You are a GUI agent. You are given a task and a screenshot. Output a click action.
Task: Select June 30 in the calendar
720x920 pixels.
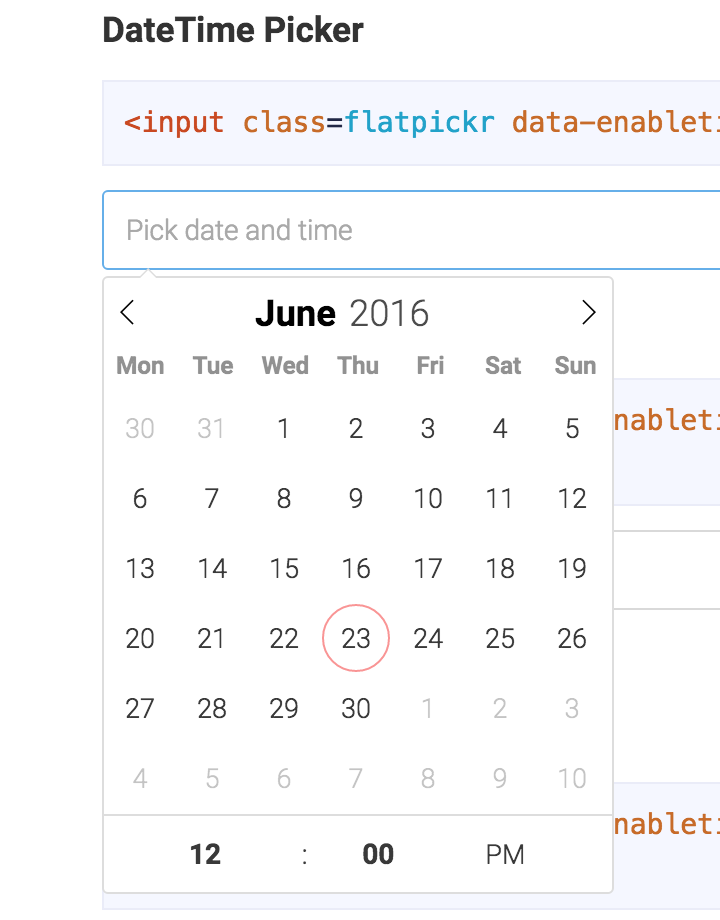[x=356, y=708]
